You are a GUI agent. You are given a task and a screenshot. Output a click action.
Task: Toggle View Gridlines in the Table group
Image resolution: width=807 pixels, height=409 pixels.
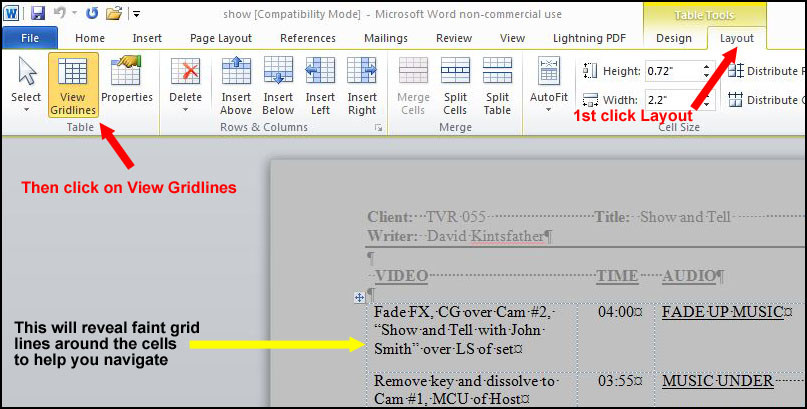coord(73,85)
